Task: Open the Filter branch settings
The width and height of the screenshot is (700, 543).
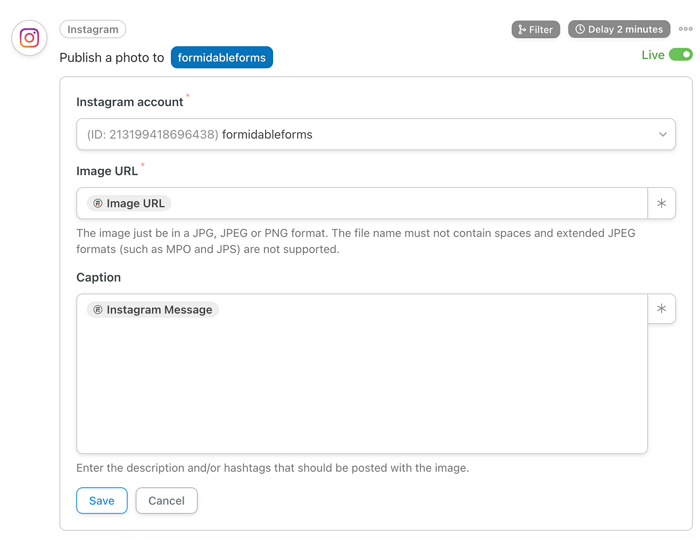Action: coord(535,30)
